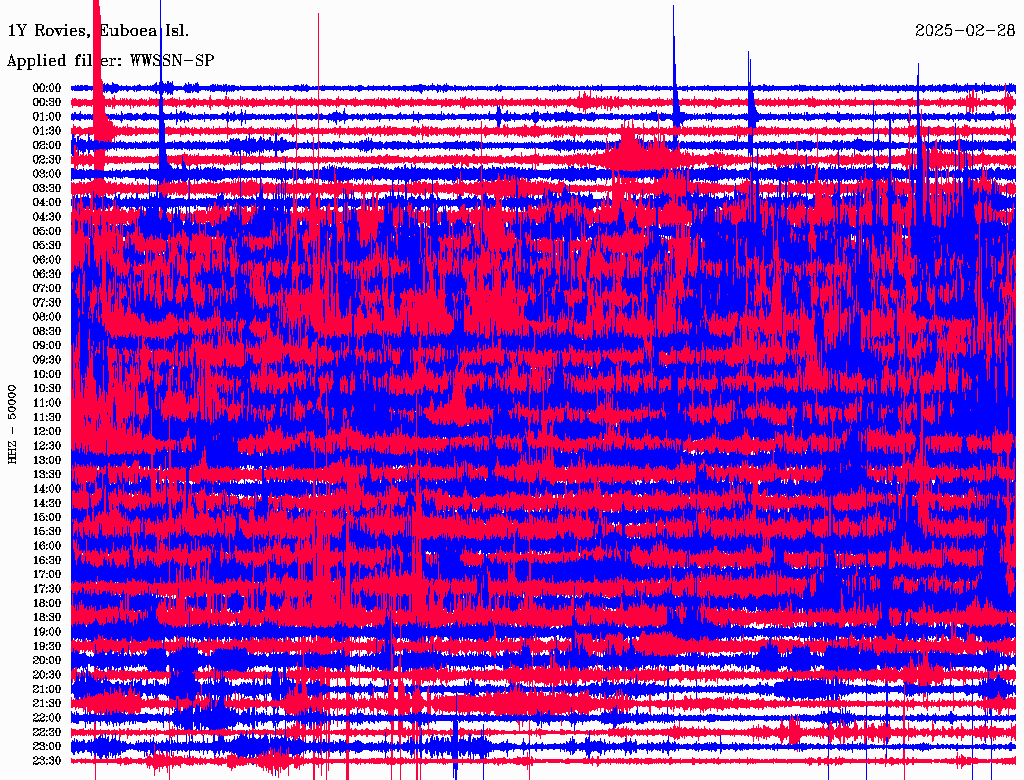Select the 12:00 time label
Viewport: 1024px width, 780px height.
coord(47,432)
